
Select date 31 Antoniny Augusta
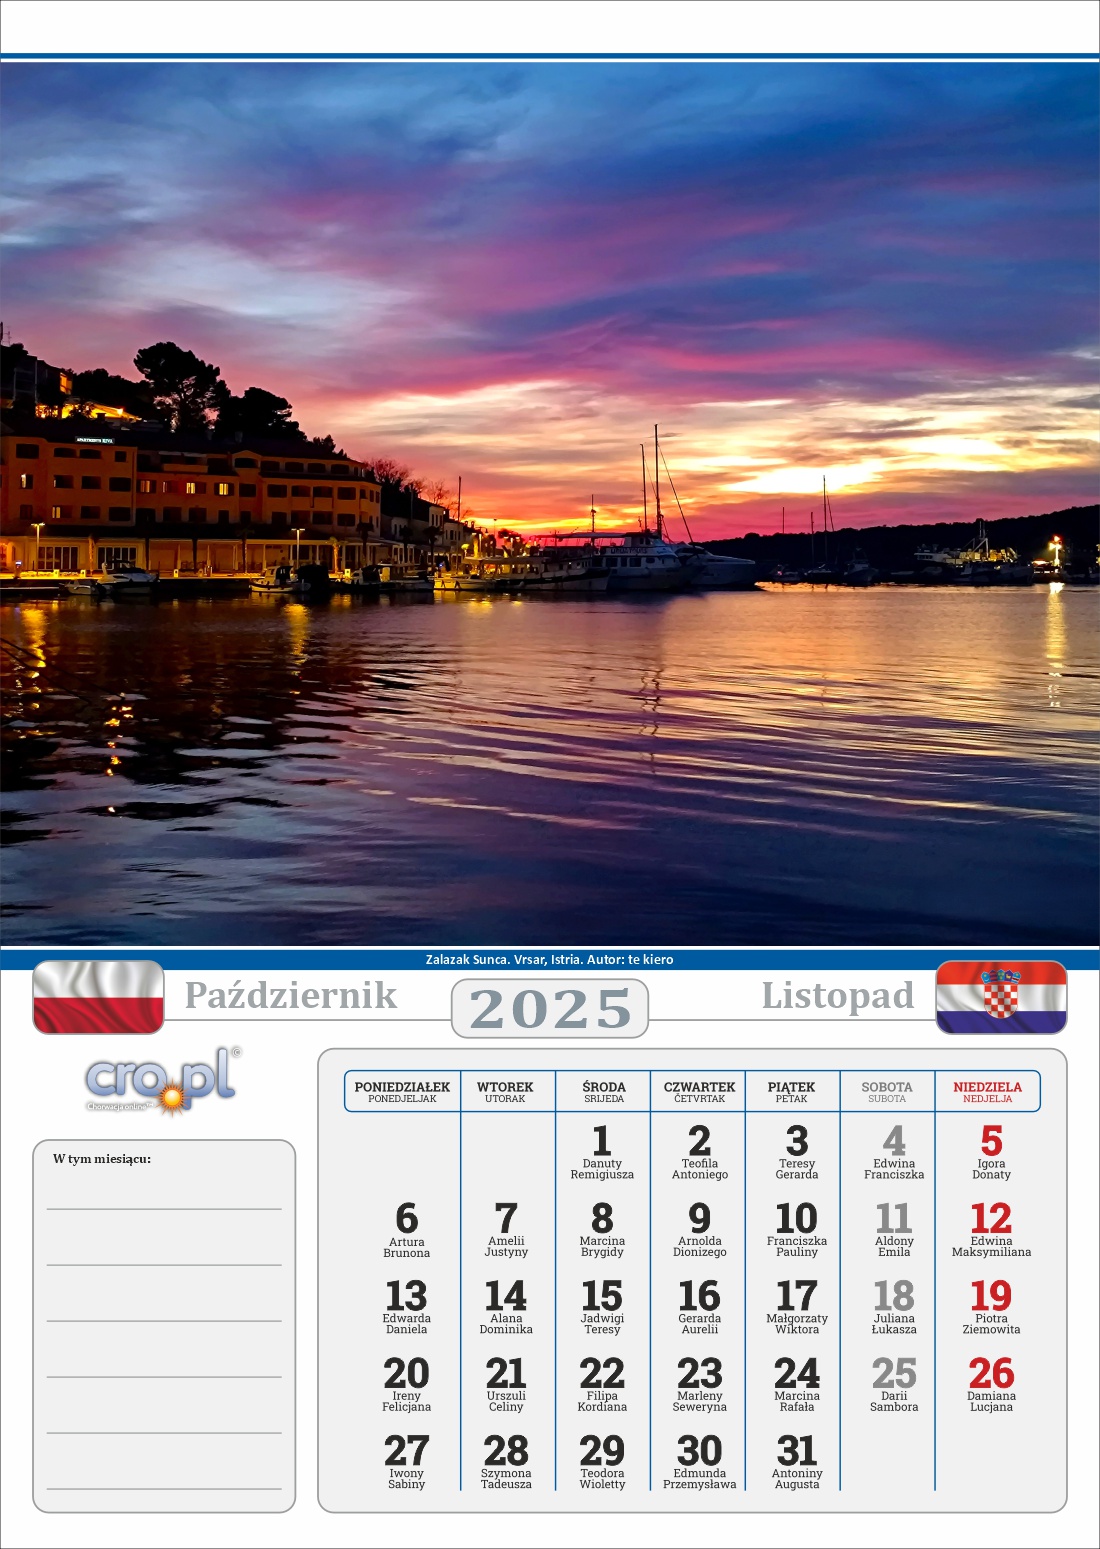point(797,1462)
